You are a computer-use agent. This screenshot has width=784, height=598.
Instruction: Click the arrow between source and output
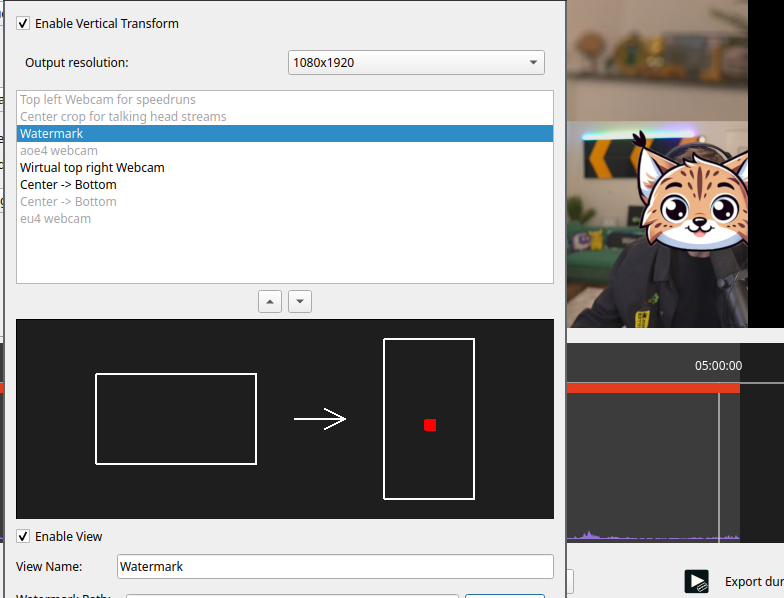[x=320, y=420]
